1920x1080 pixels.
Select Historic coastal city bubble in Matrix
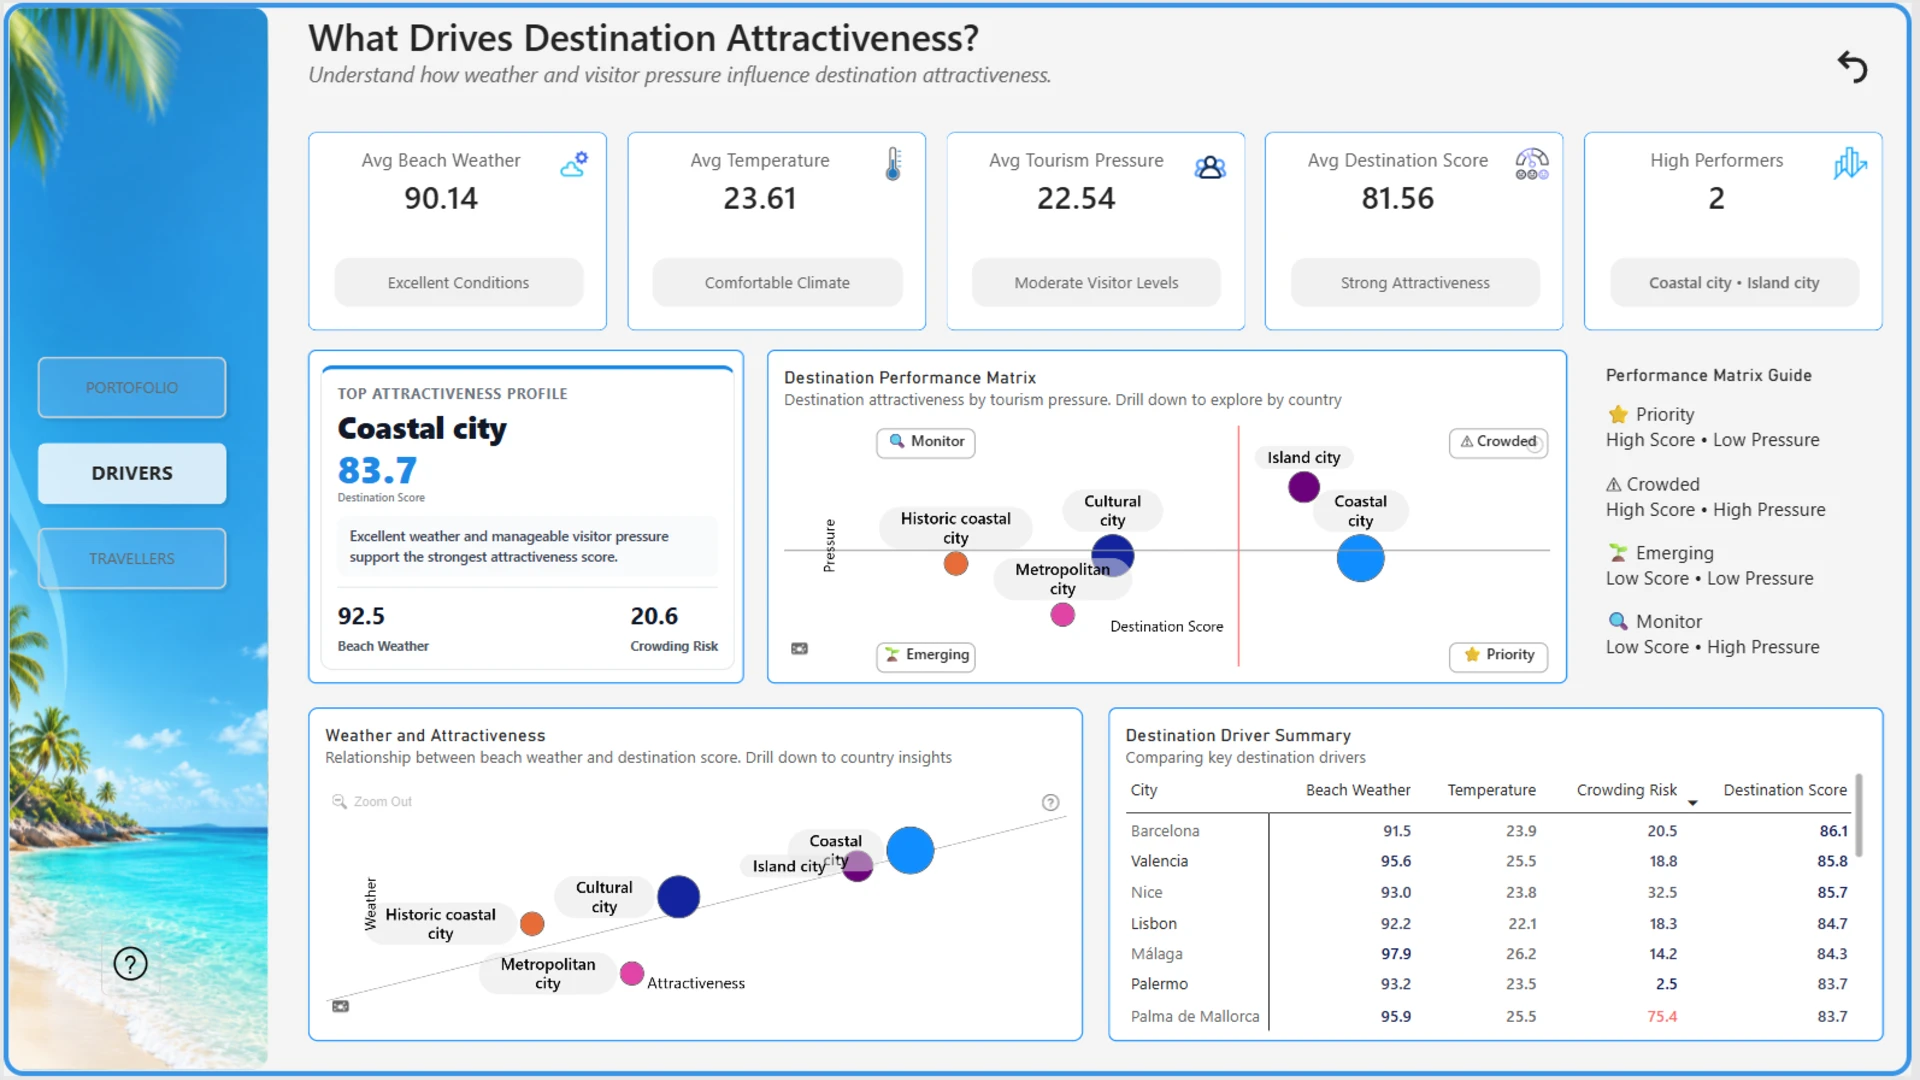(955, 564)
